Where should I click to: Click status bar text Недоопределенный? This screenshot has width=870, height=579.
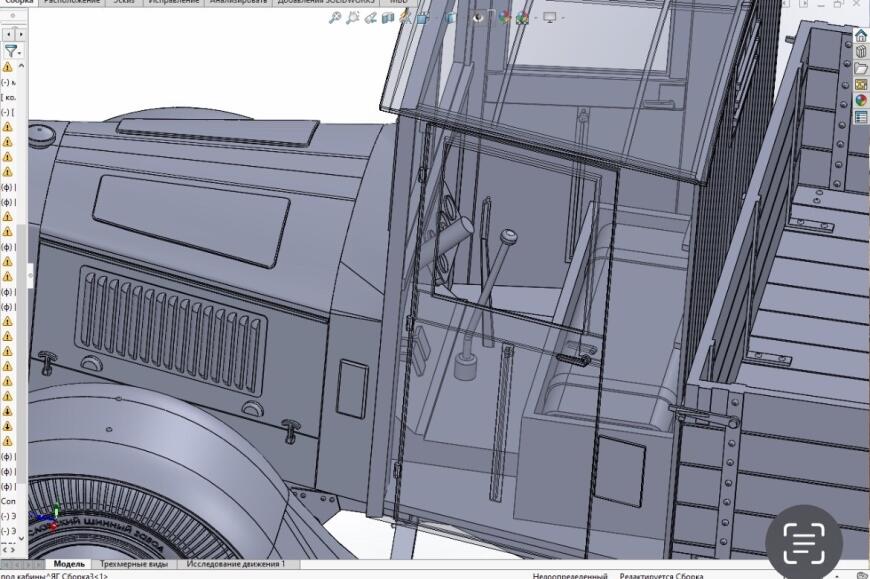point(570,576)
